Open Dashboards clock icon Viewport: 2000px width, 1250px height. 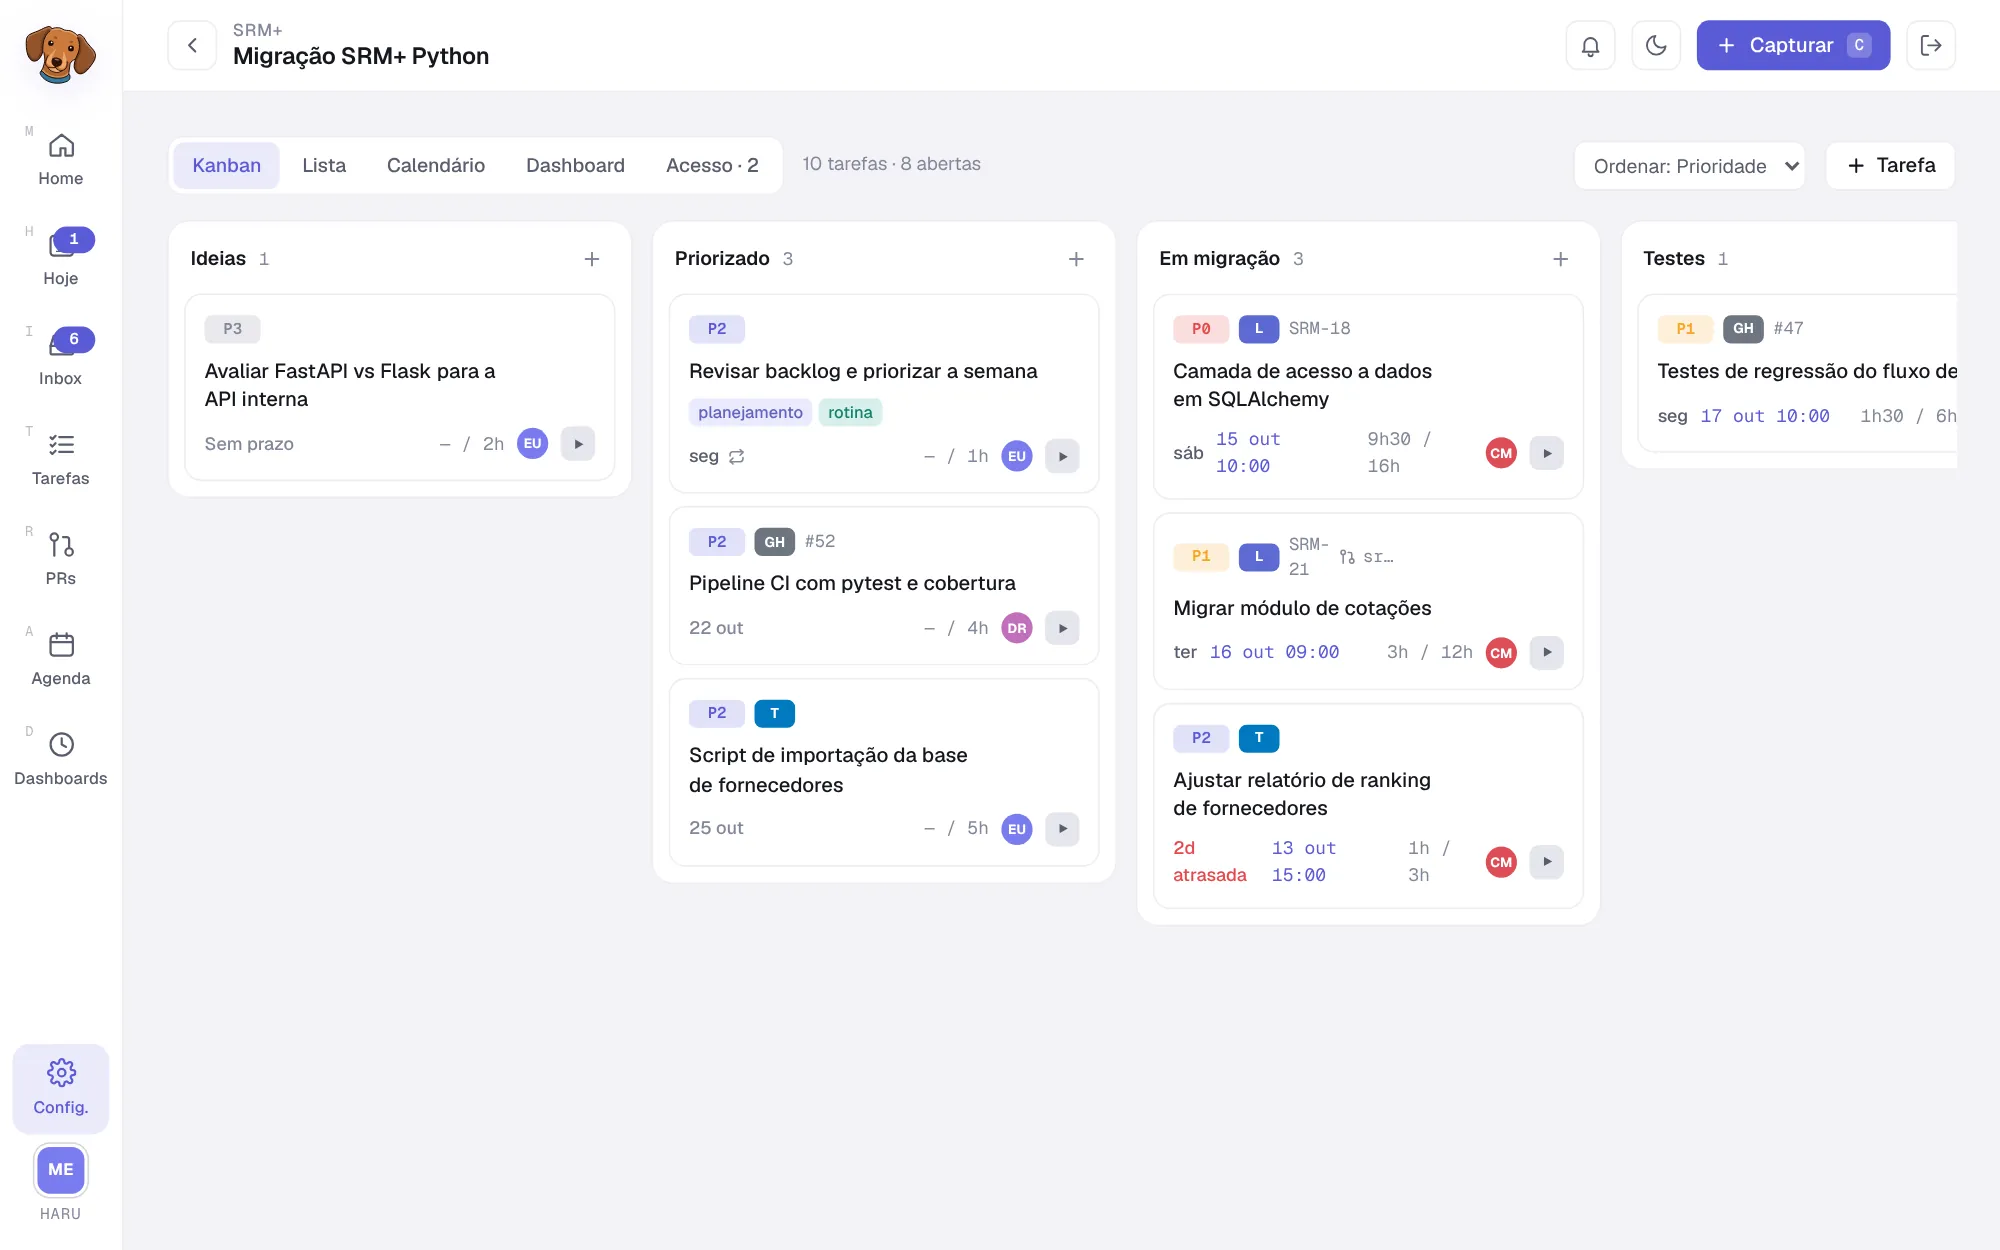point(61,760)
